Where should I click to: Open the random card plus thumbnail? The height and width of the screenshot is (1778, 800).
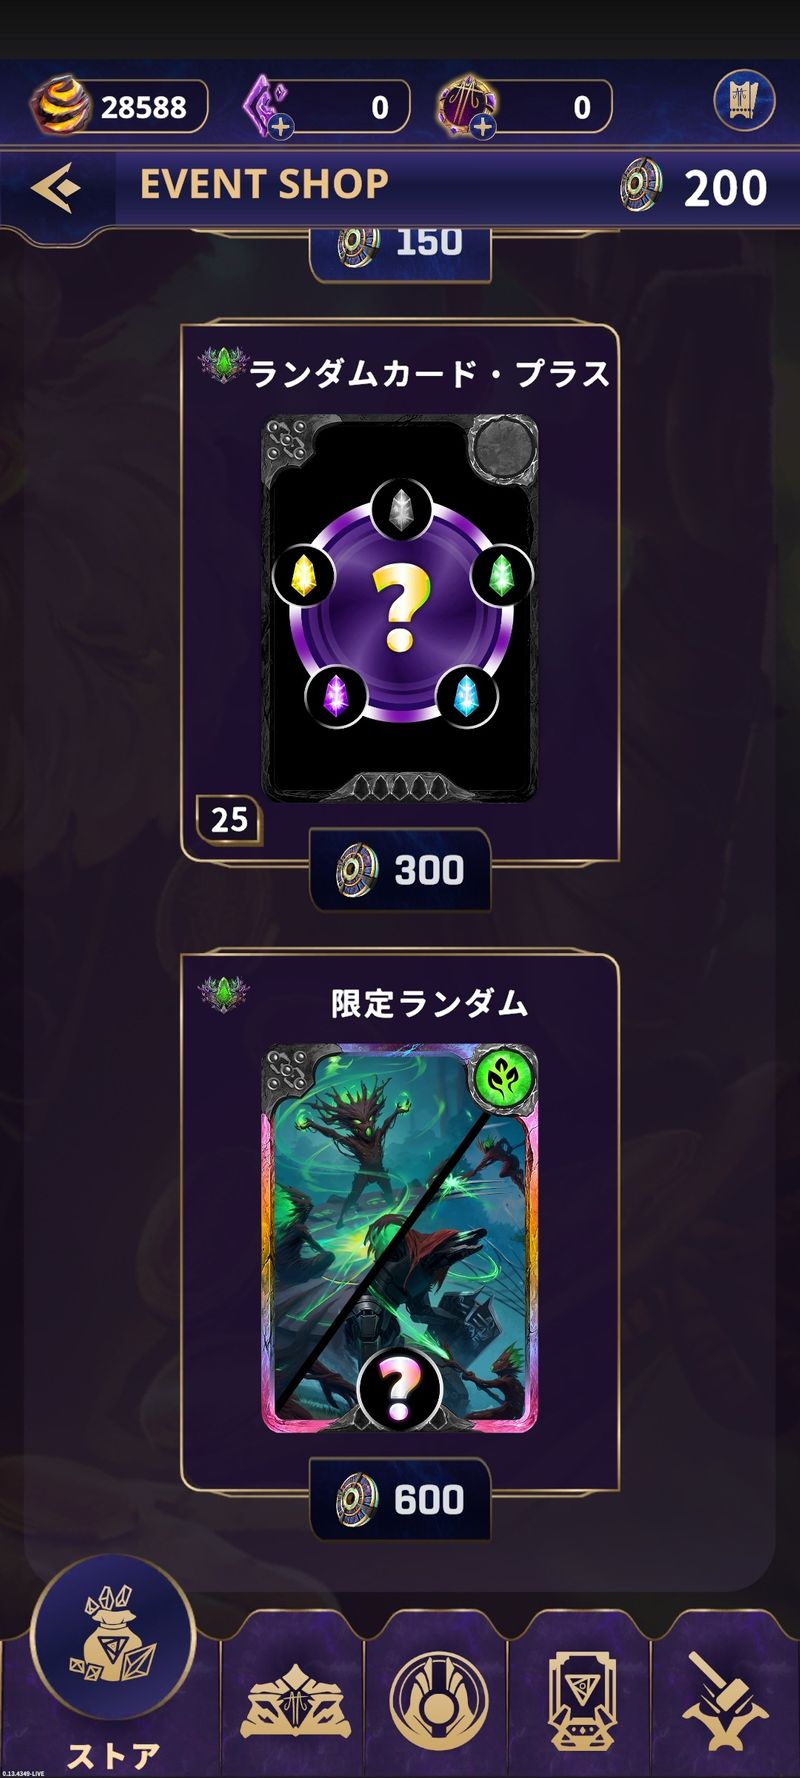point(400,609)
